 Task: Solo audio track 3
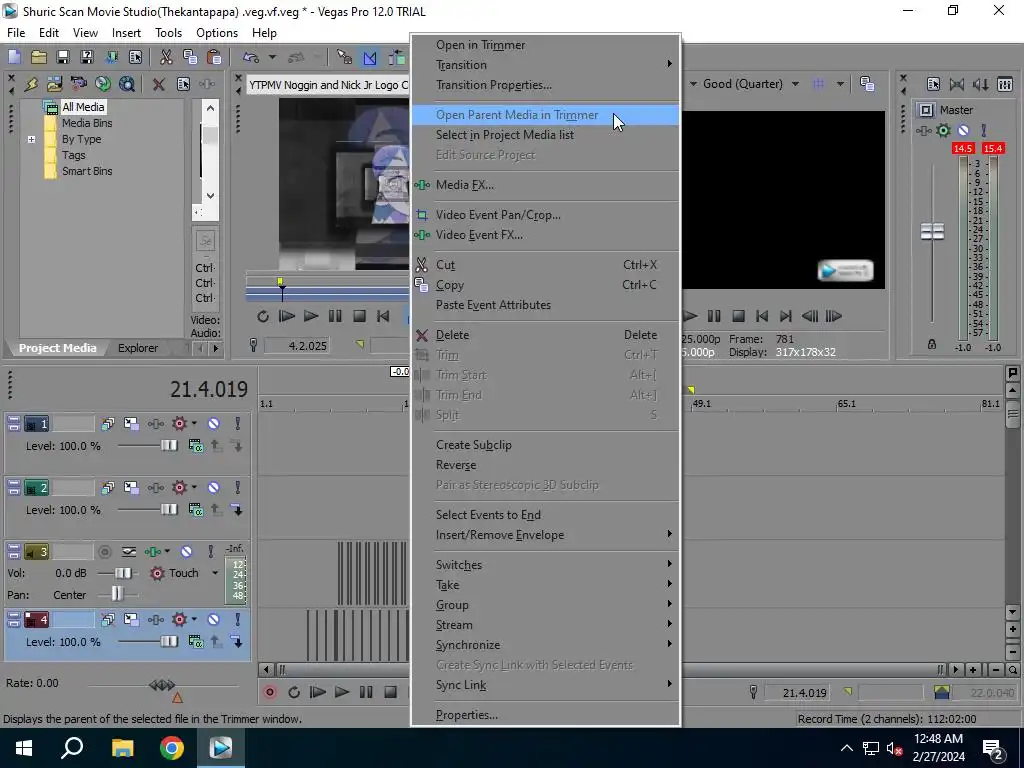click(210, 552)
